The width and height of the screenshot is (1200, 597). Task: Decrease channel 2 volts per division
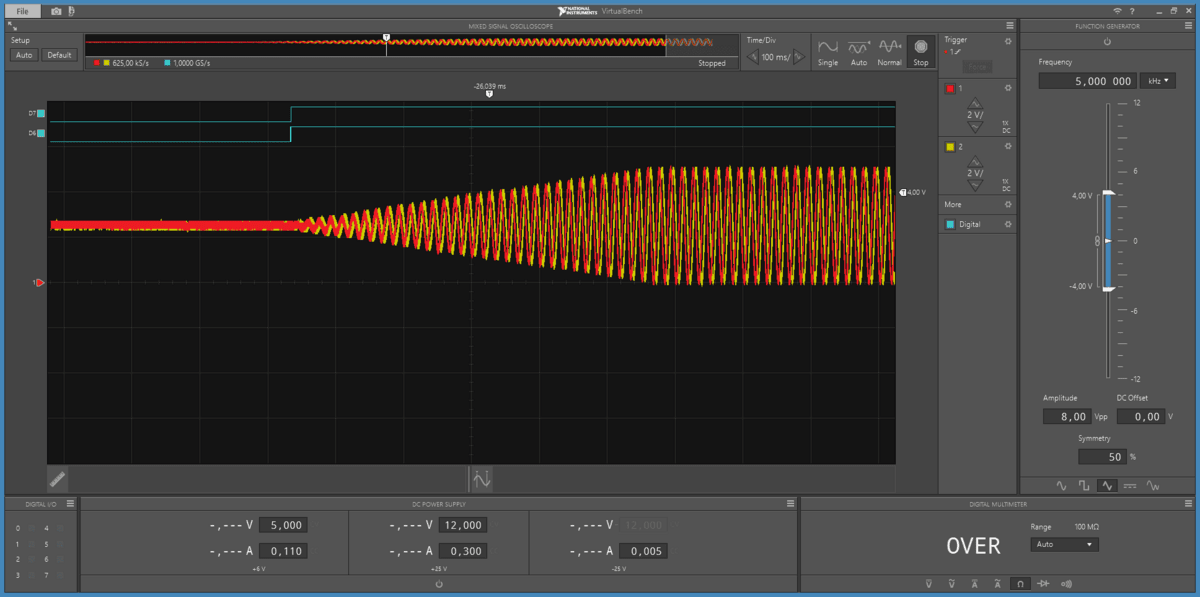pyautogui.click(x=976, y=186)
